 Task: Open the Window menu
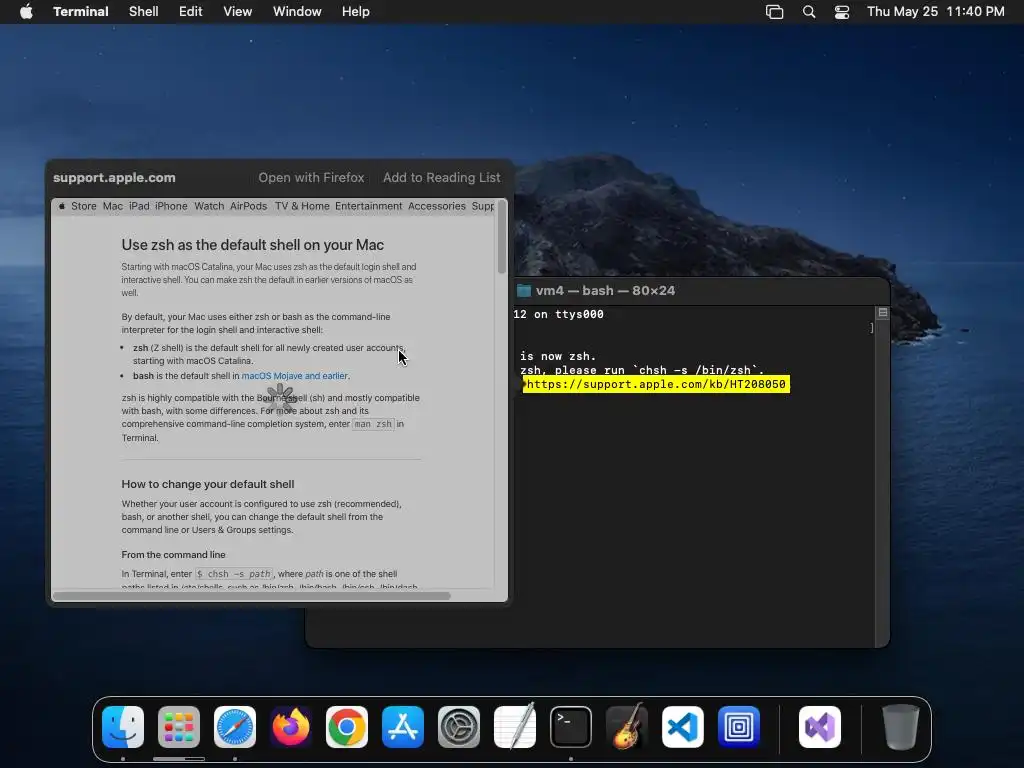click(297, 12)
